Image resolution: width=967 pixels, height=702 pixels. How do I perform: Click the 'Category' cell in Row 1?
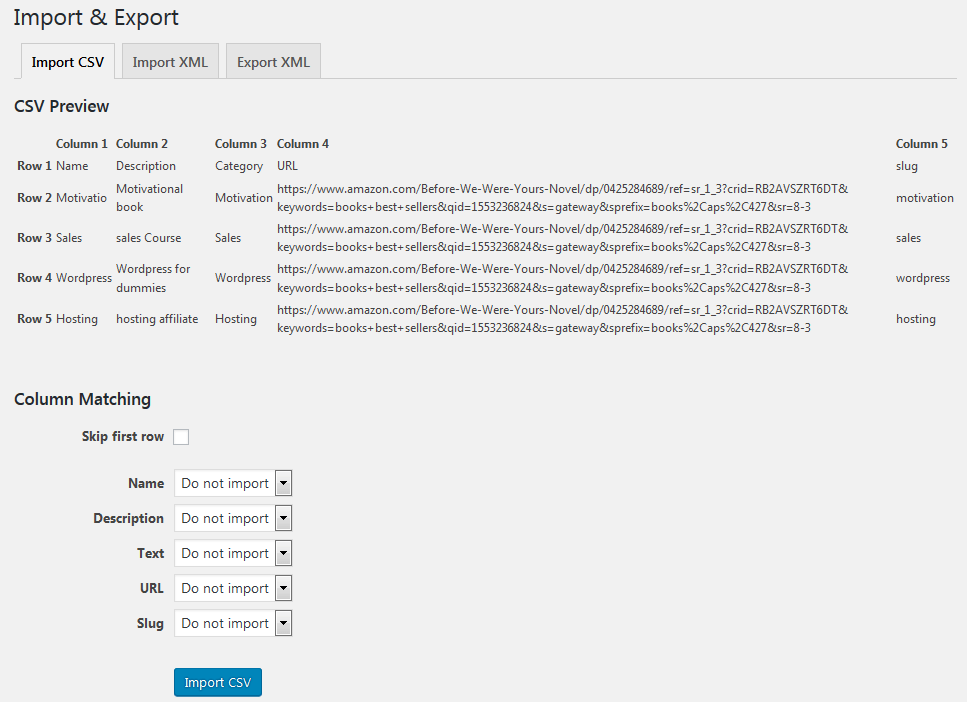[x=239, y=166]
